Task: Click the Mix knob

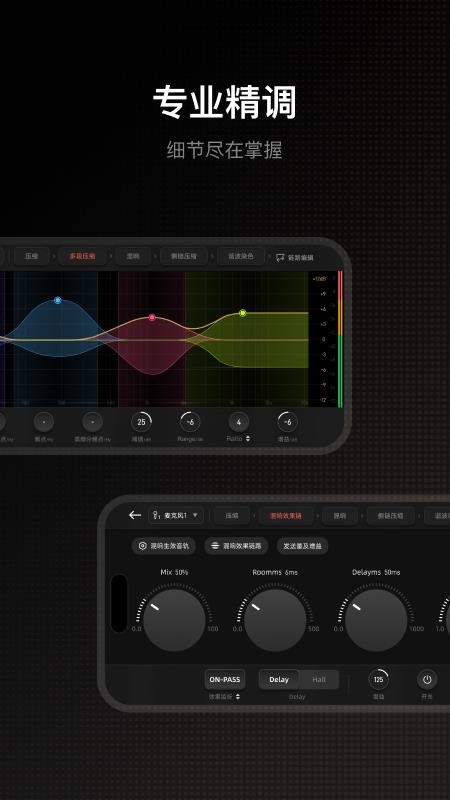Action: 174,620
